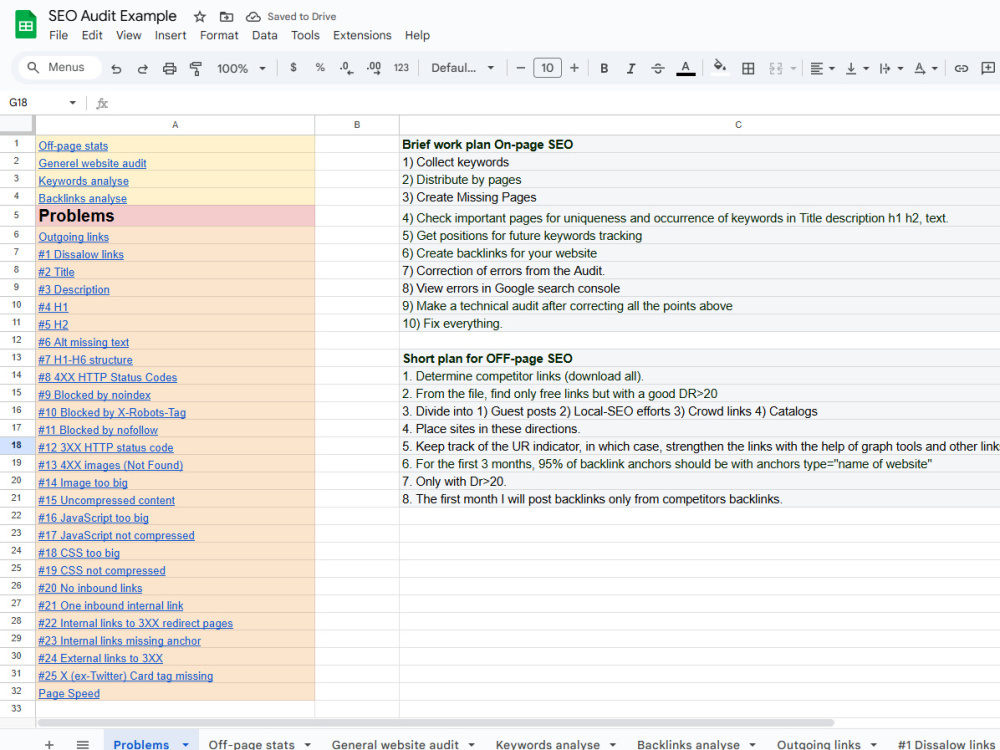Open the Name box dropdown arrow

(73, 103)
